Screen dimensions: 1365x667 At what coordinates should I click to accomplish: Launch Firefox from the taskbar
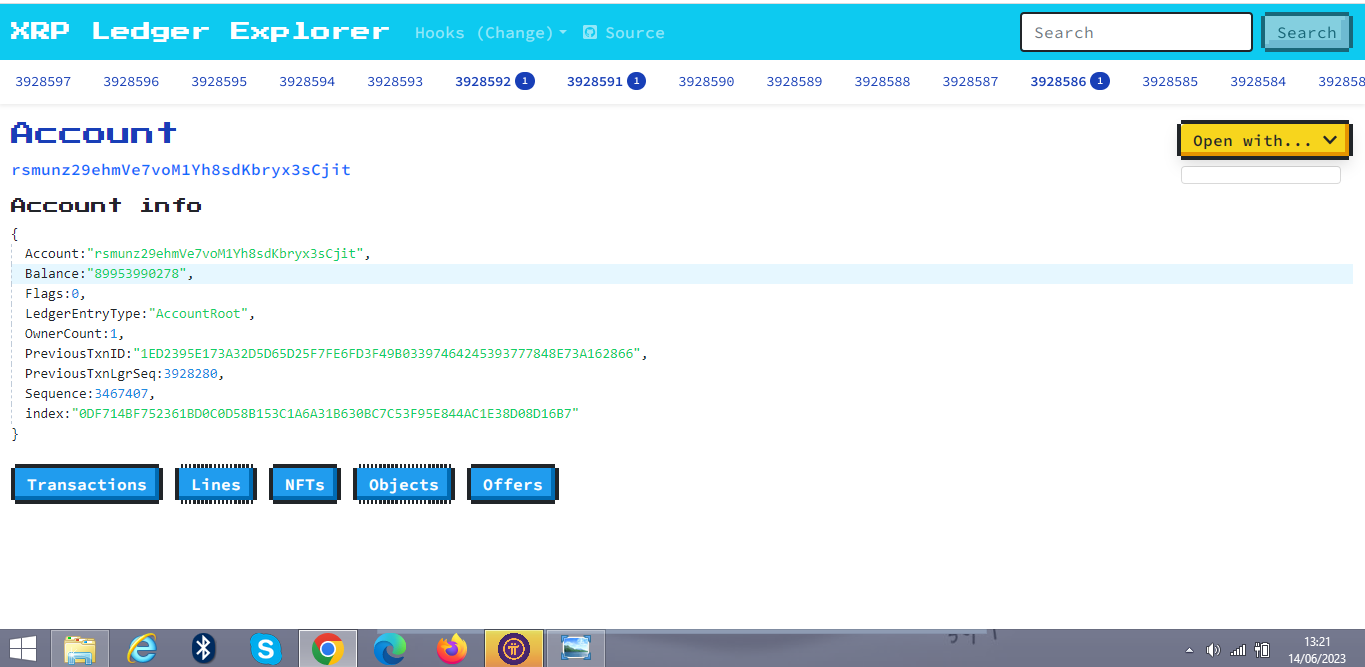click(452, 649)
